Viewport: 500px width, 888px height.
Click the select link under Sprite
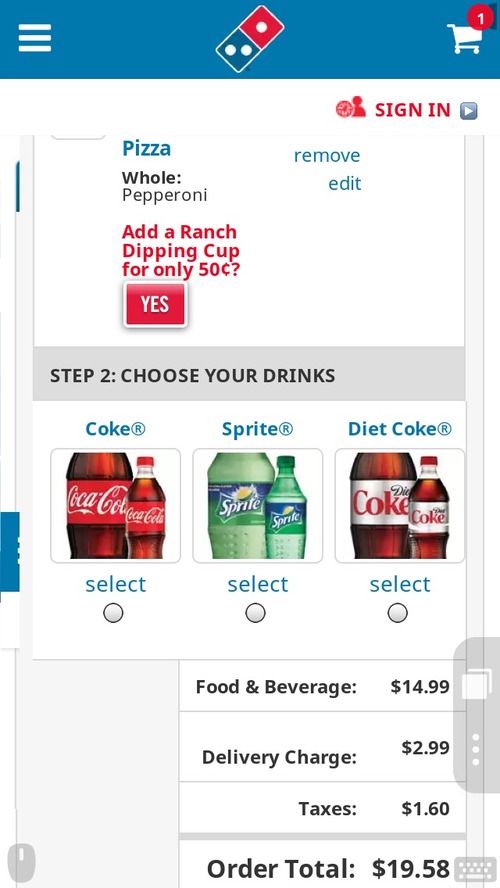click(258, 584)
